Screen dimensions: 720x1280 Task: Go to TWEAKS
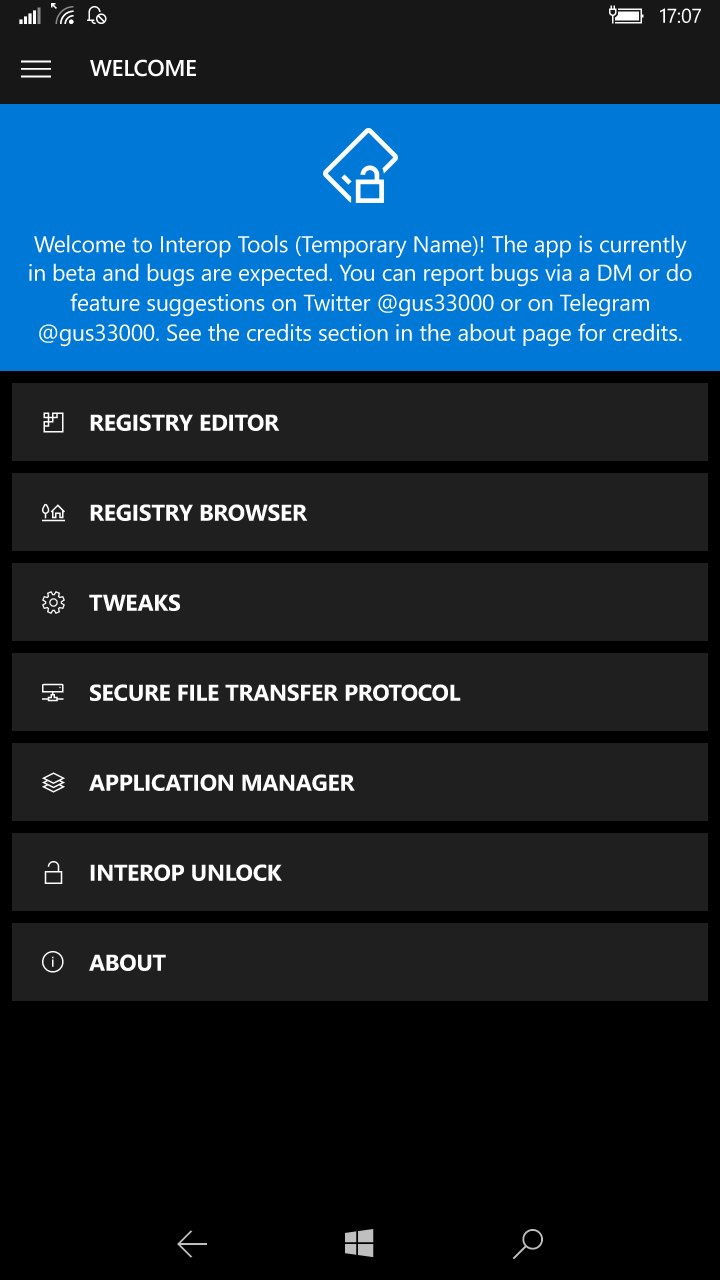(360, 602)
